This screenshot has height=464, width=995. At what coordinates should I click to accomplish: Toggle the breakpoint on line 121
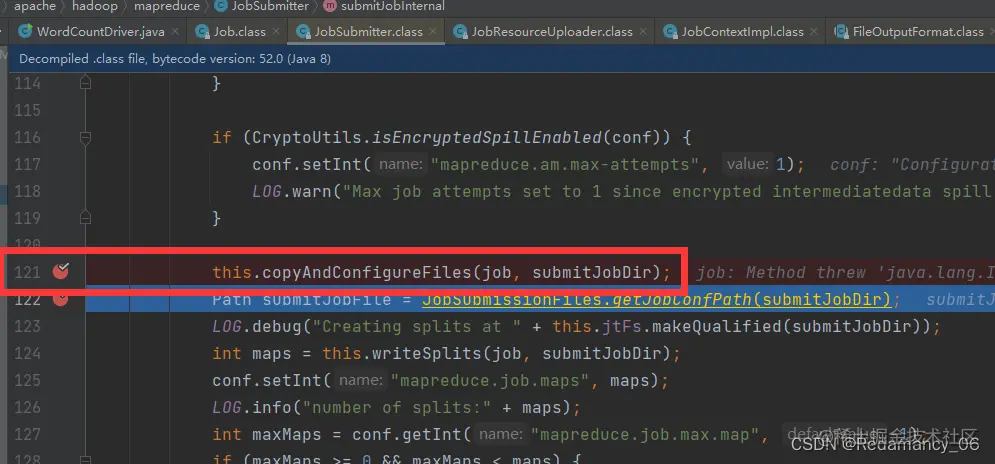pos(61,272)
